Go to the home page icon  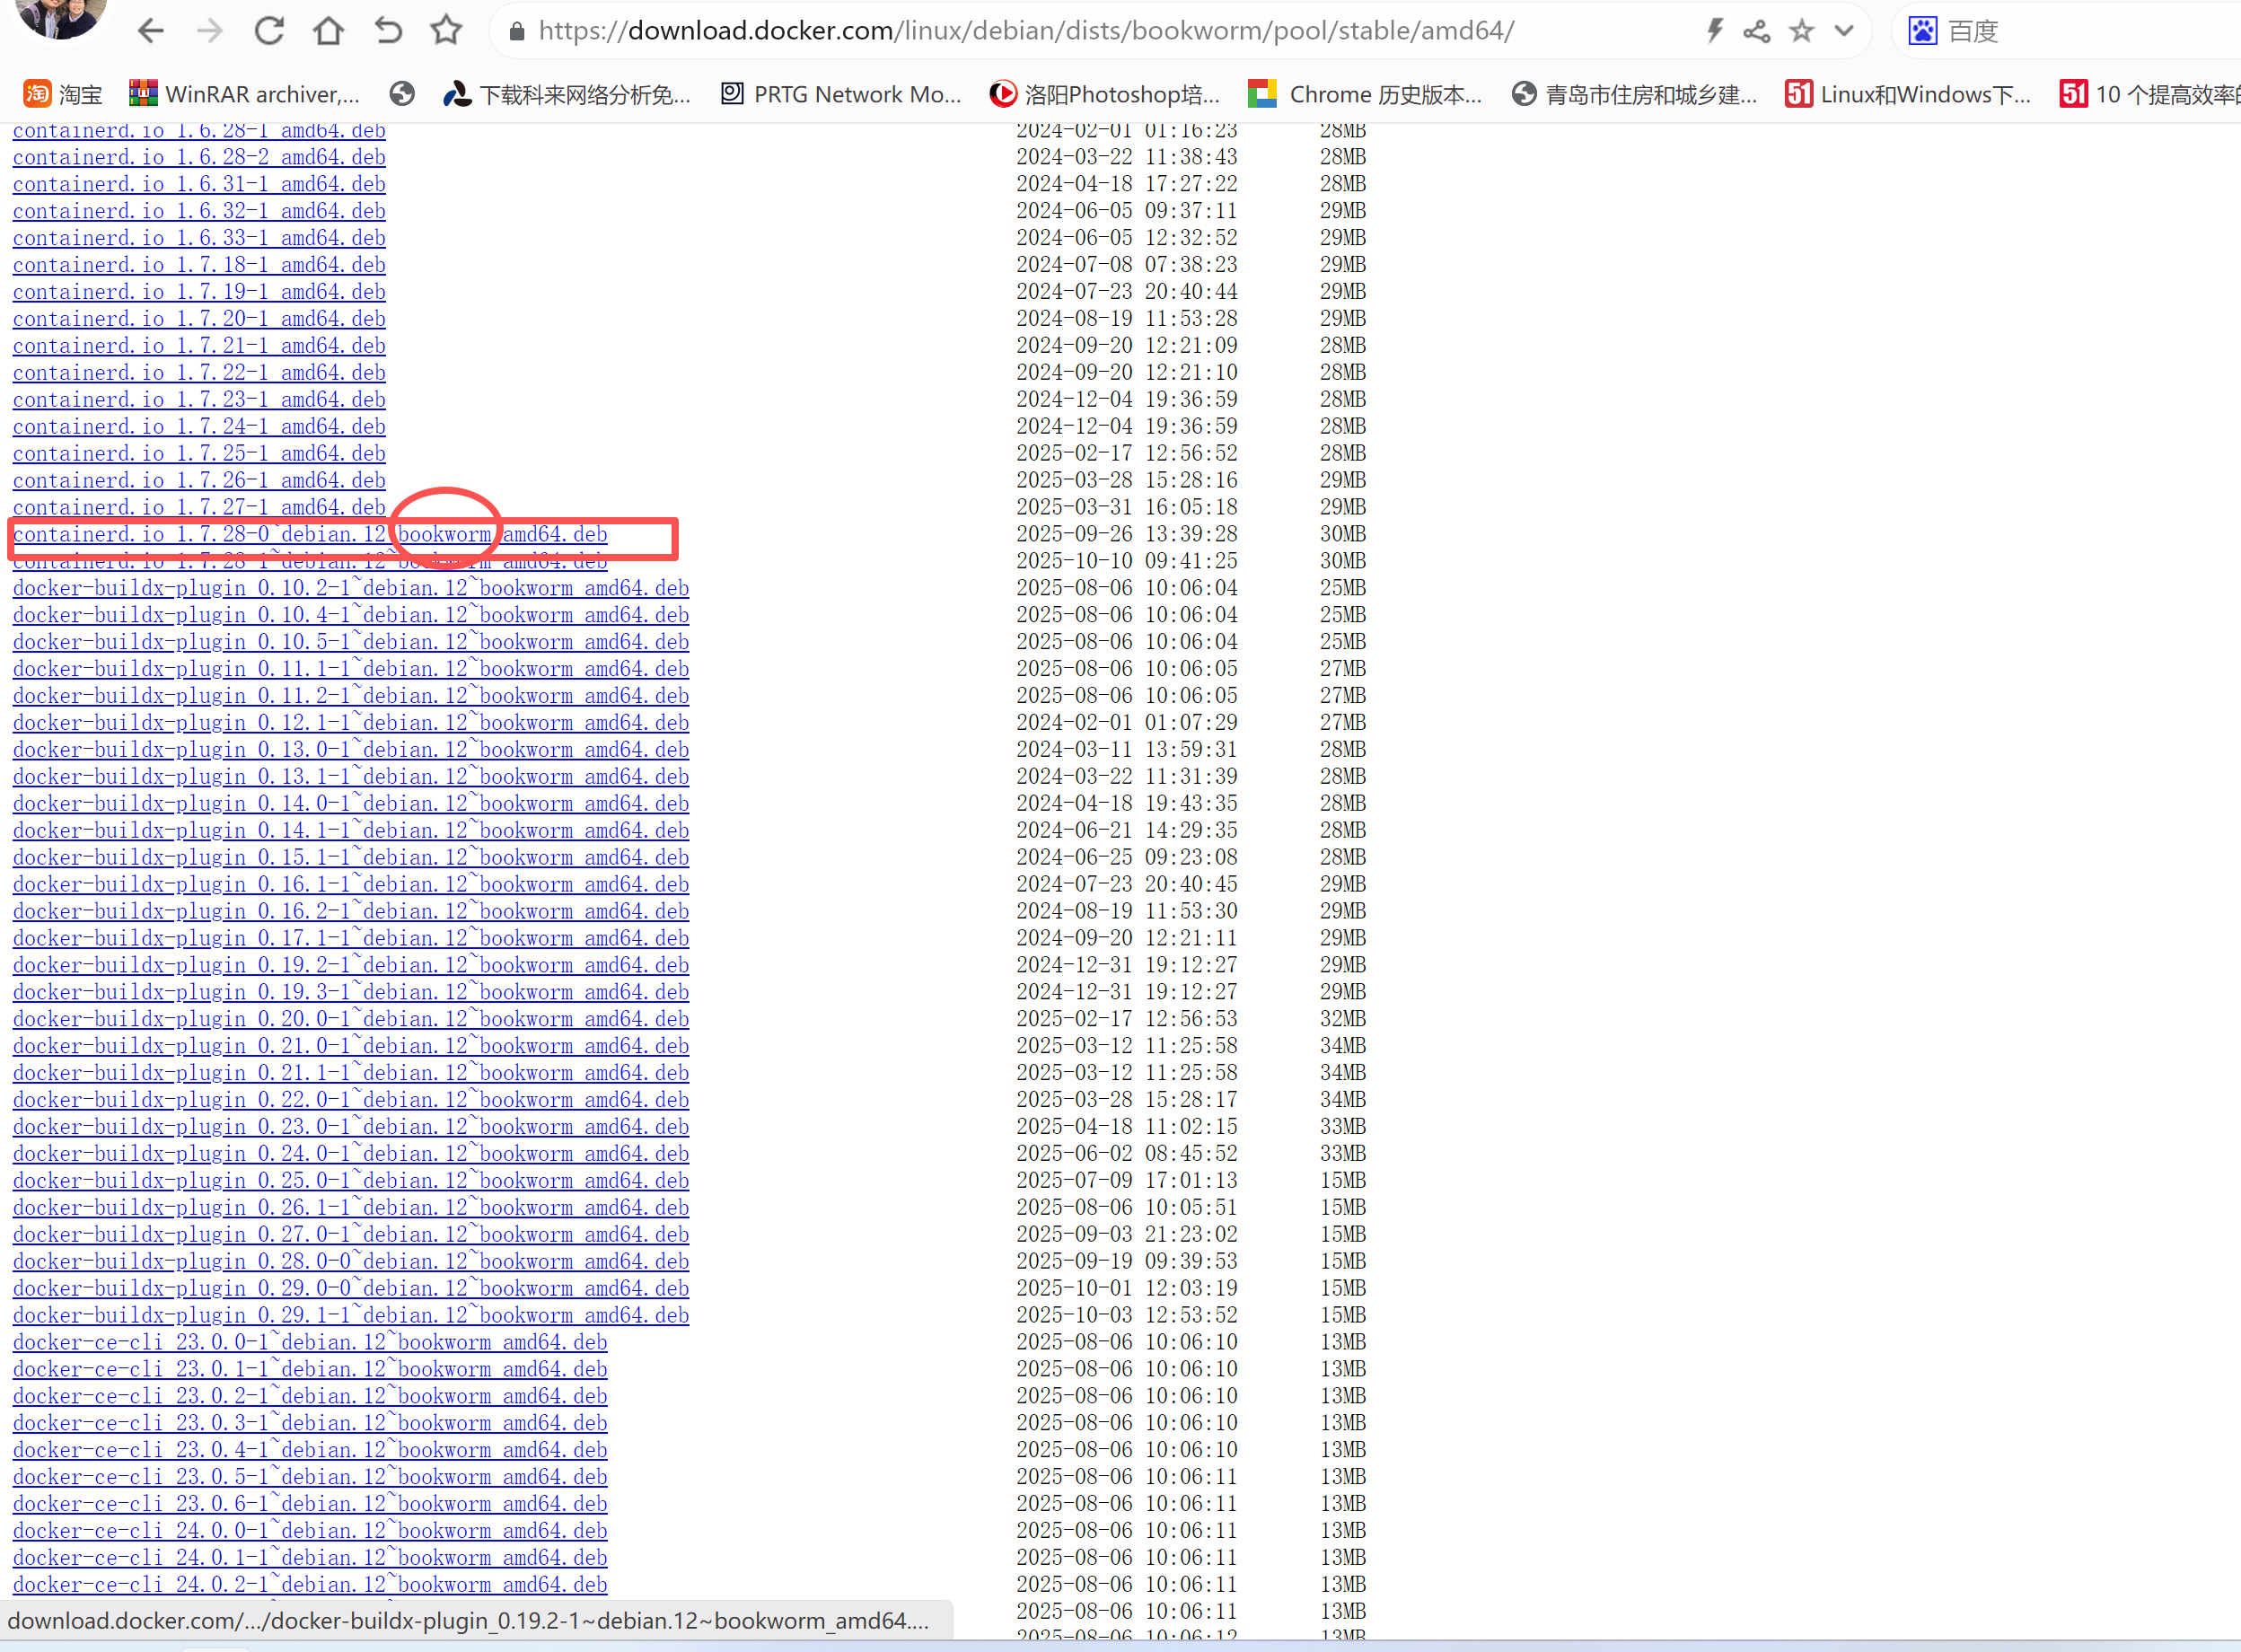tap(328, 31)
